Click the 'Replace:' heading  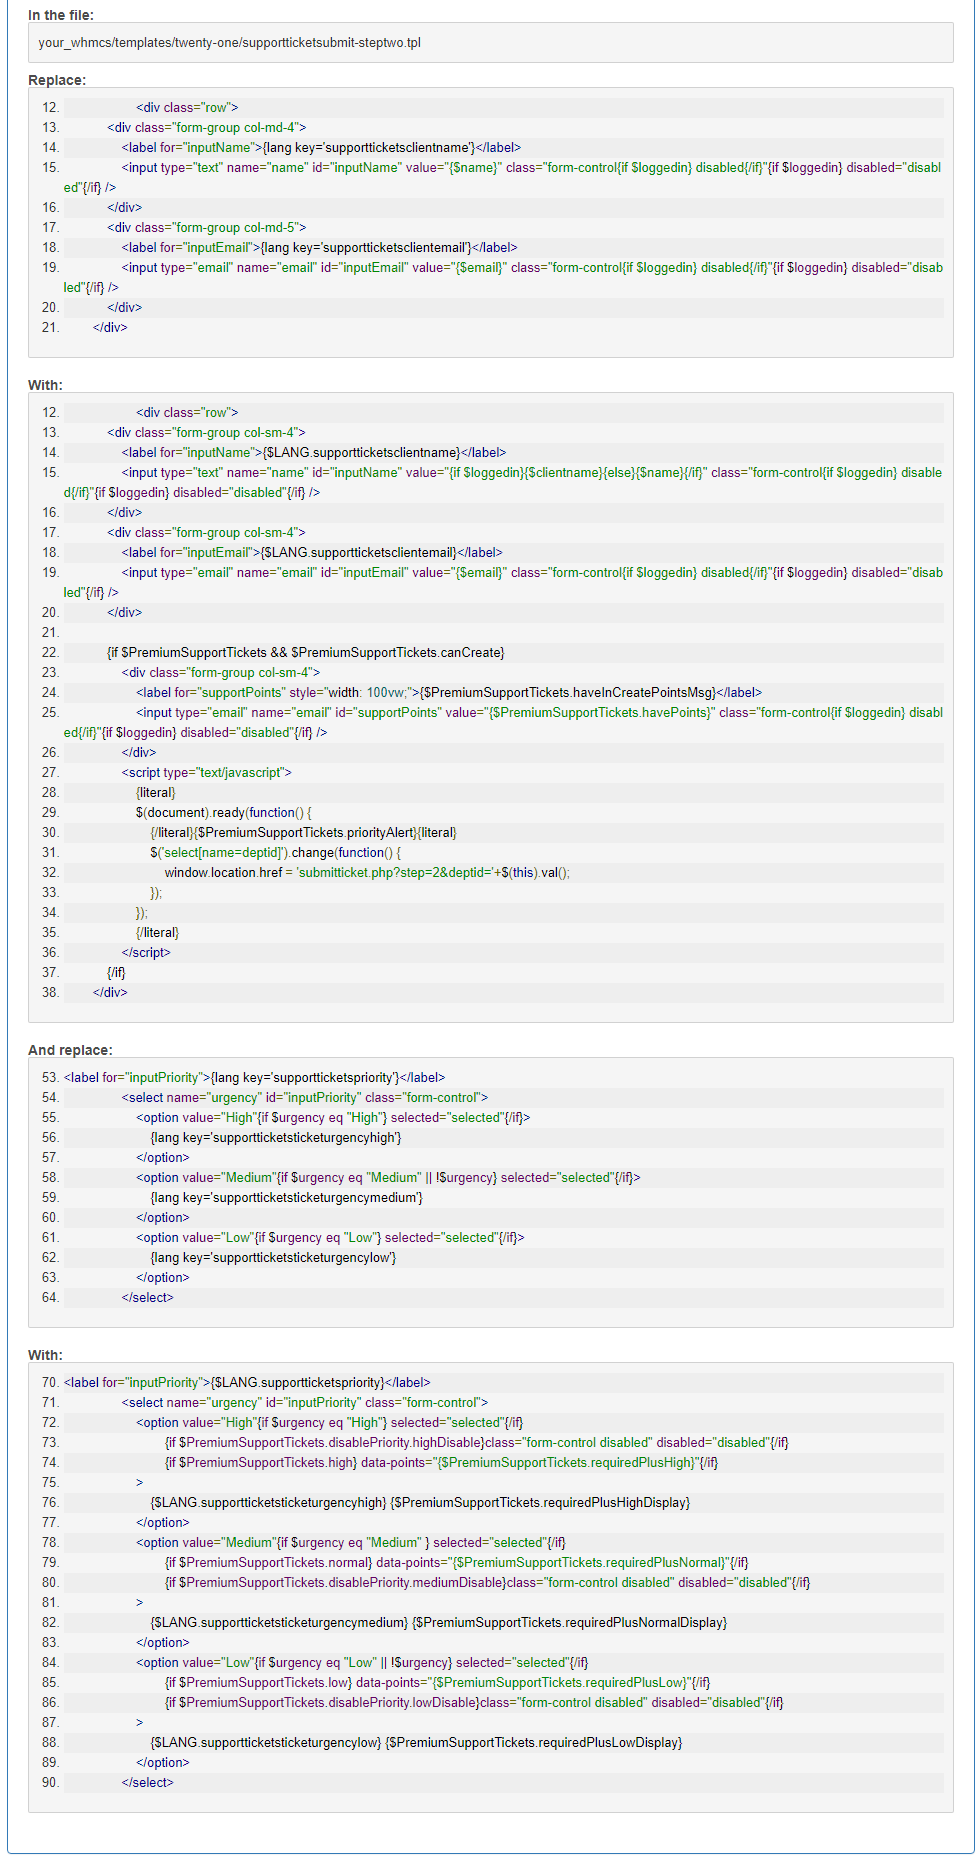[x=57, y=80]
